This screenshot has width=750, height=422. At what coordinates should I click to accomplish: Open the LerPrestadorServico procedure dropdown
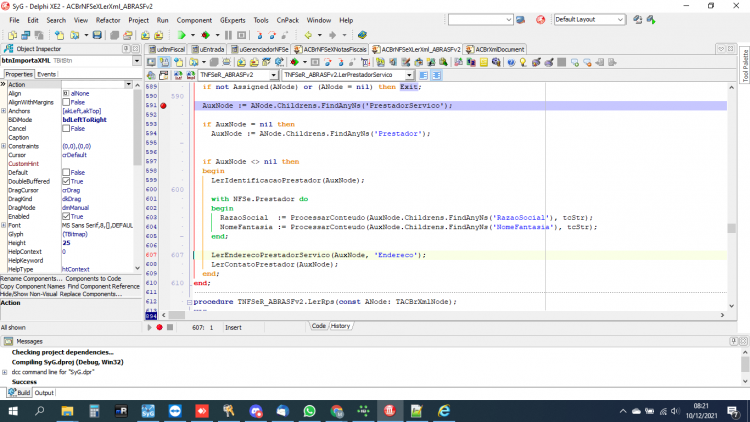(409, 75)
